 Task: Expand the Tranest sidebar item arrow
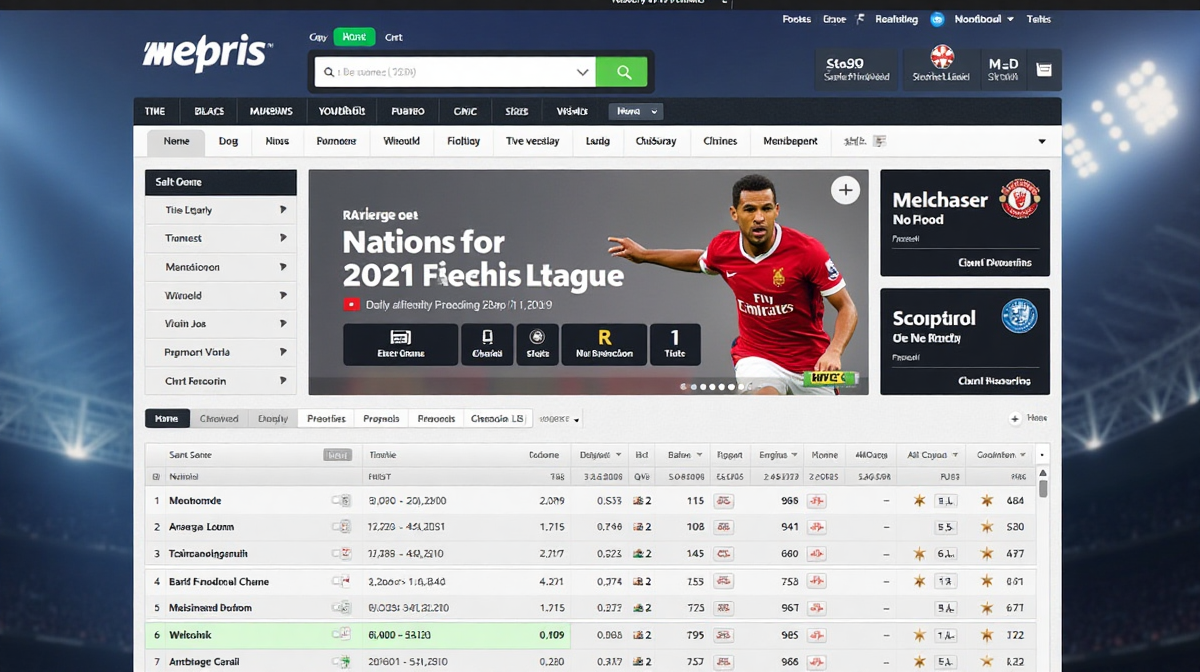point(283,238)
